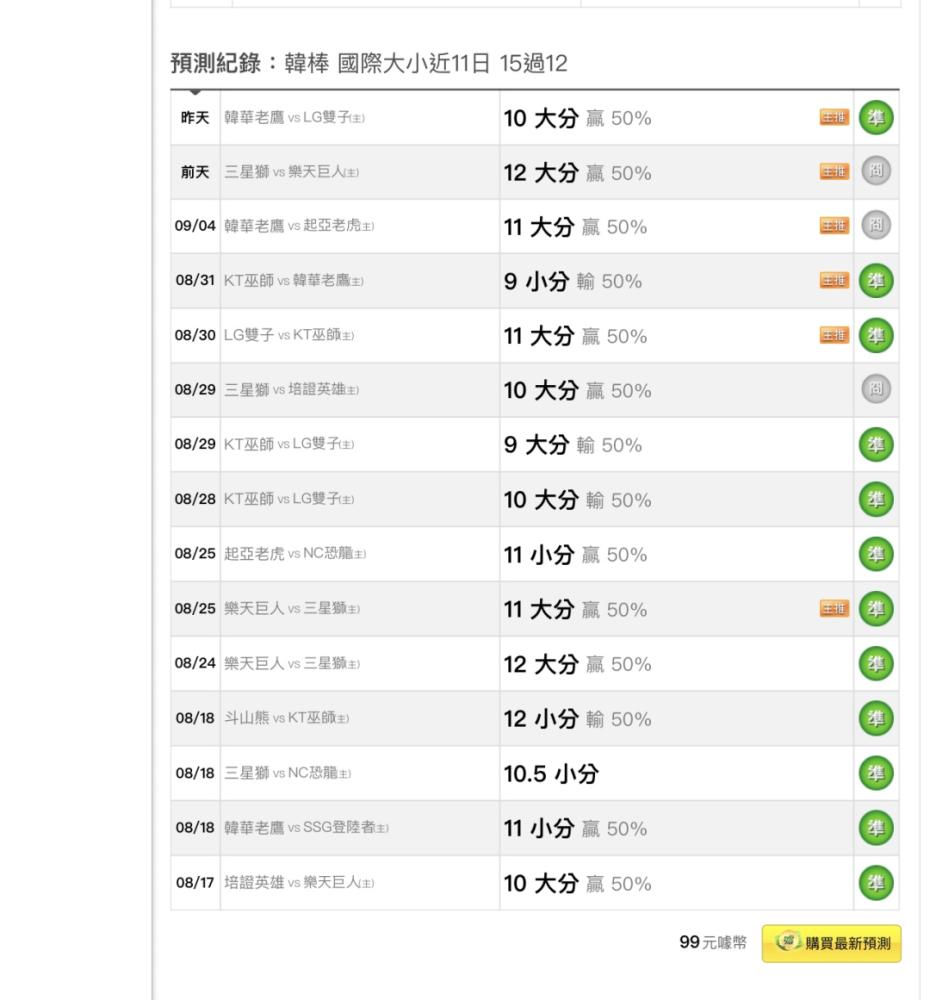Open 斗山熊 vs KT巫師 matchup
930x1000 pixels.
click(x=286, y=718)
